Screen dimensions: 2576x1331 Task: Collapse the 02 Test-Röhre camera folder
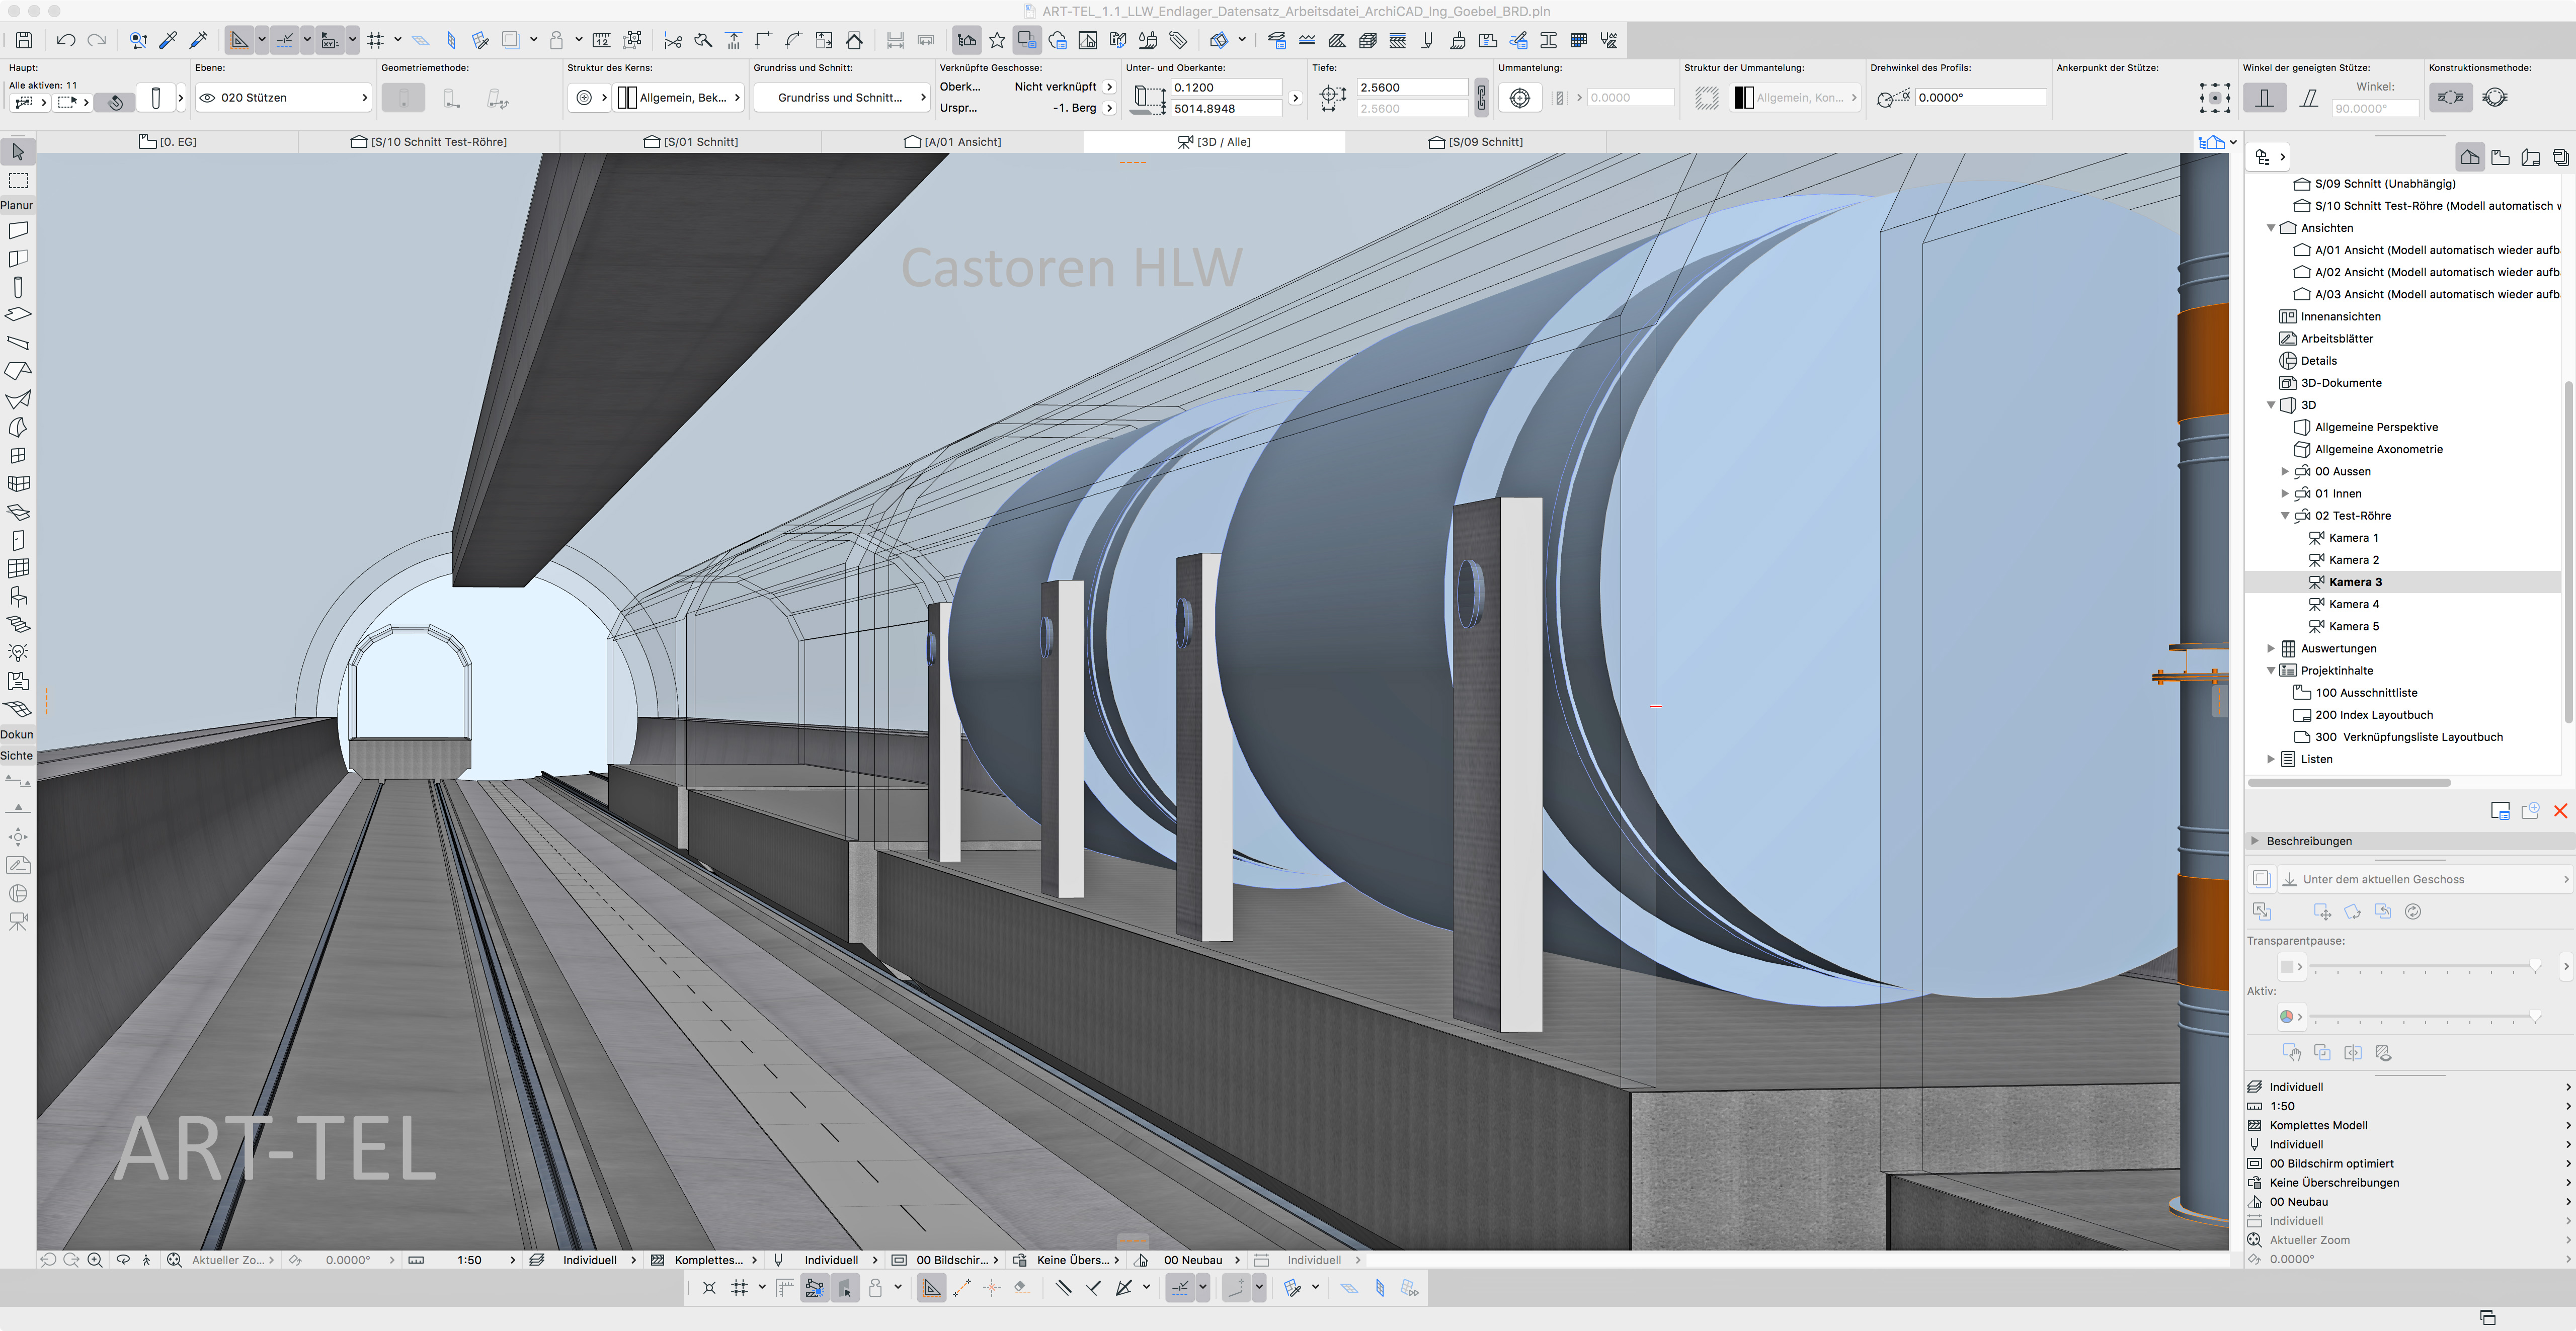coord(2284,516)
